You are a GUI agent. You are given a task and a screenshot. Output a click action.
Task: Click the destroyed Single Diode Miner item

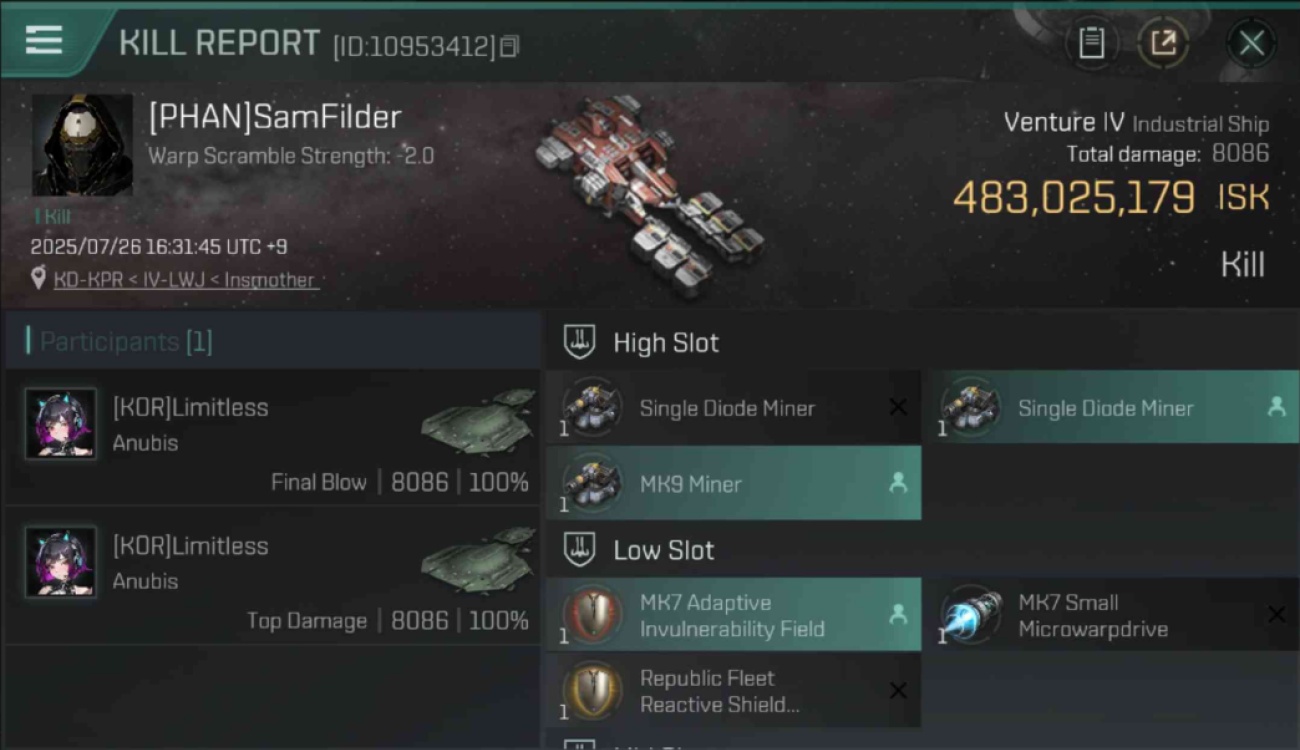733,407
